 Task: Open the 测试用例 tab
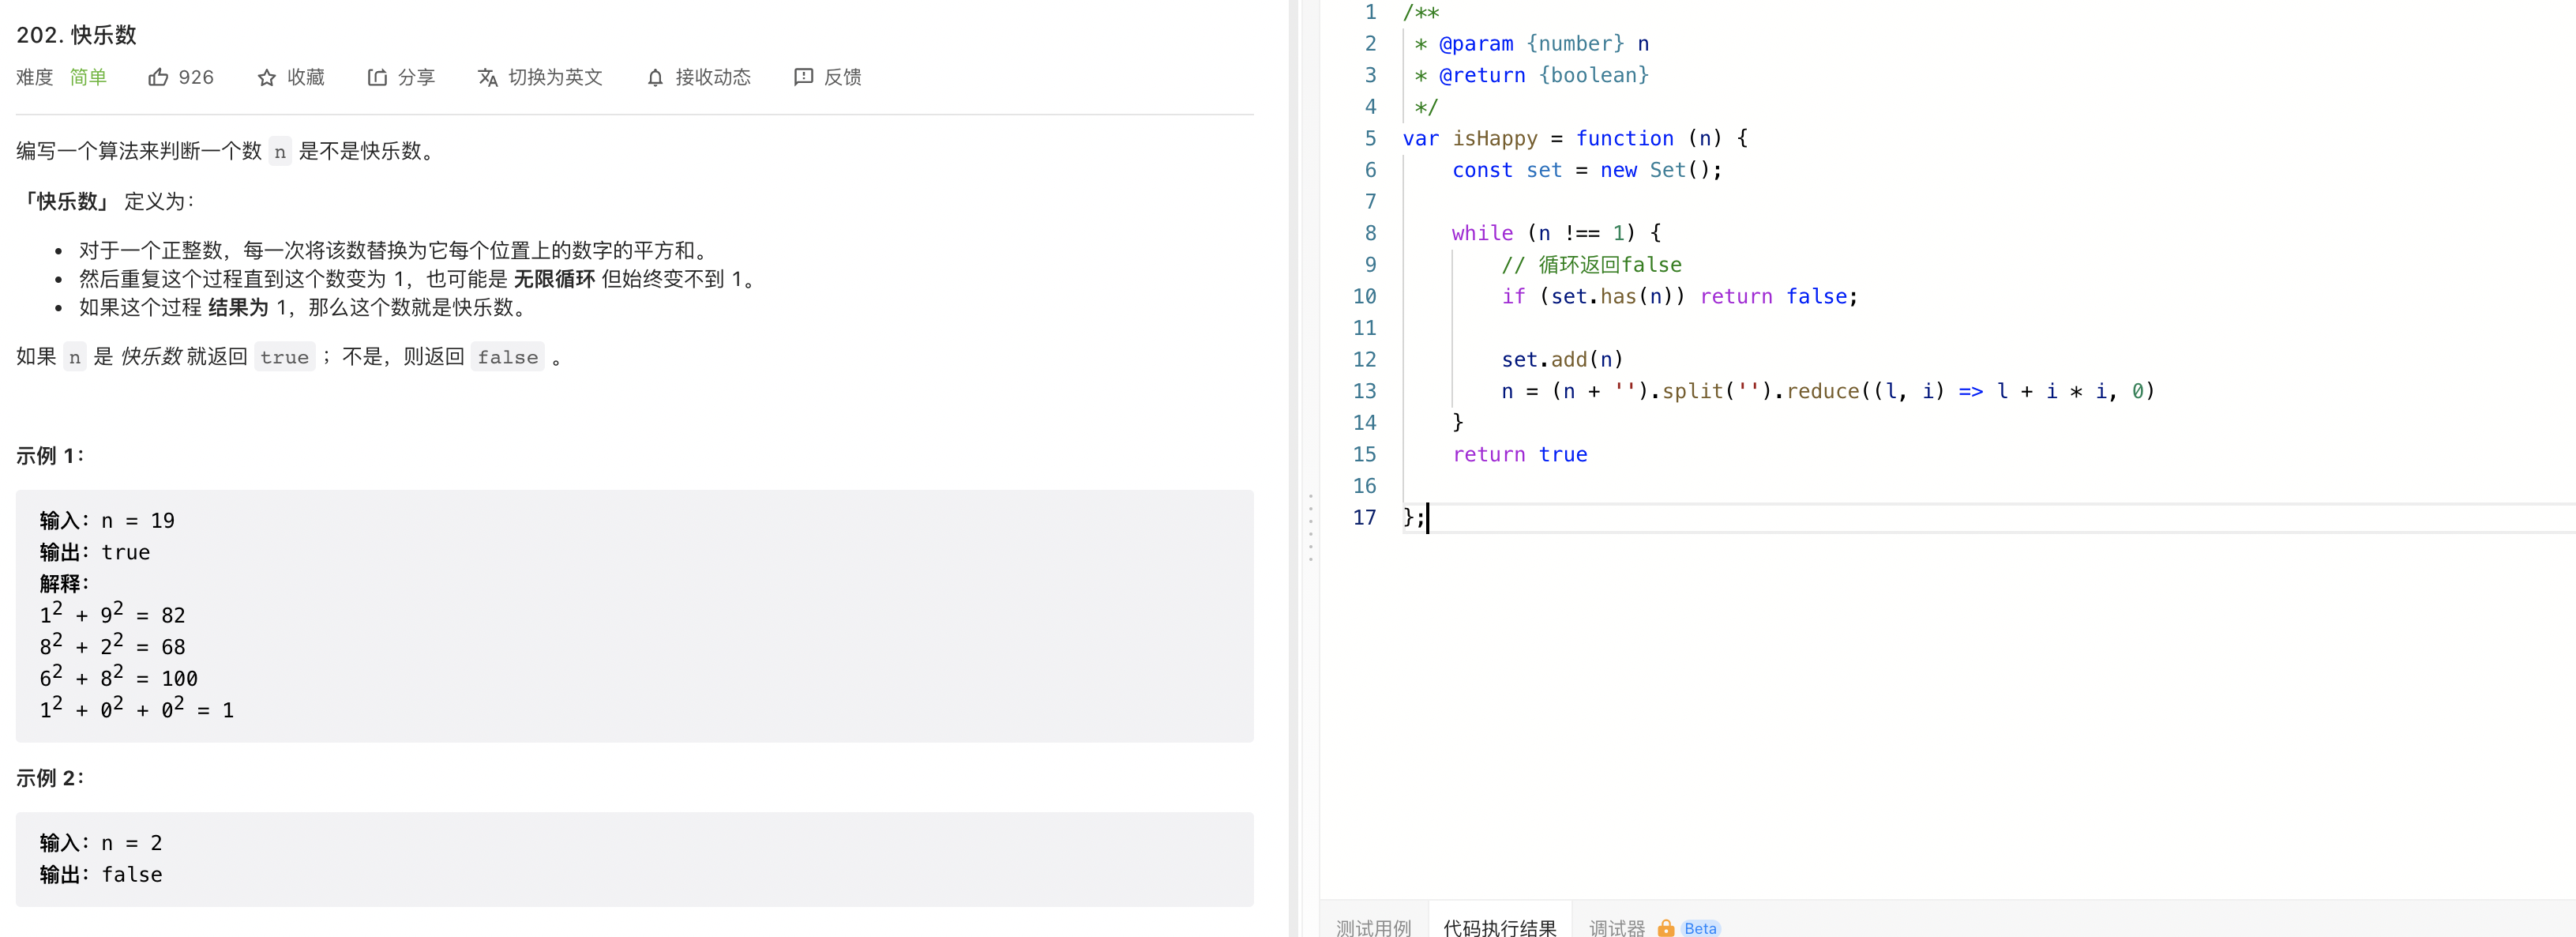(x=1373, y=927)
